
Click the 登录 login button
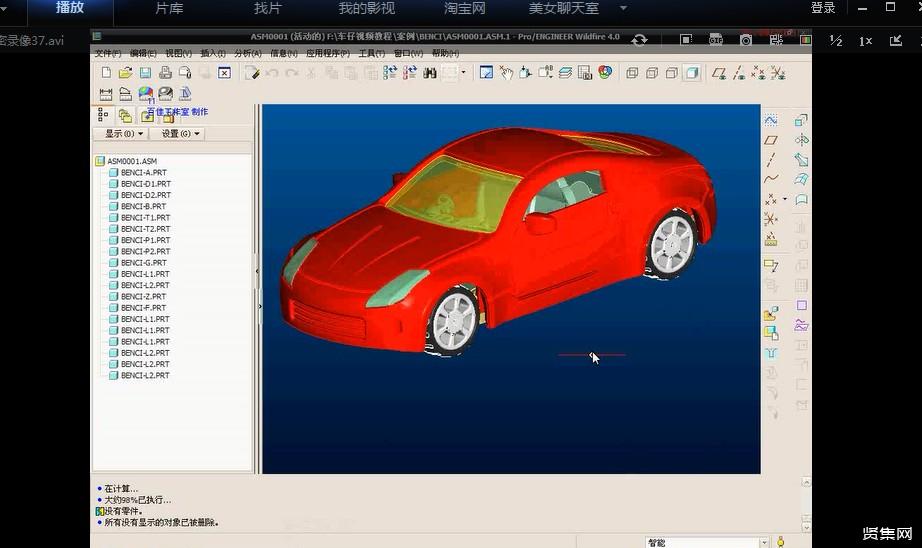click(x=823, y=8)
